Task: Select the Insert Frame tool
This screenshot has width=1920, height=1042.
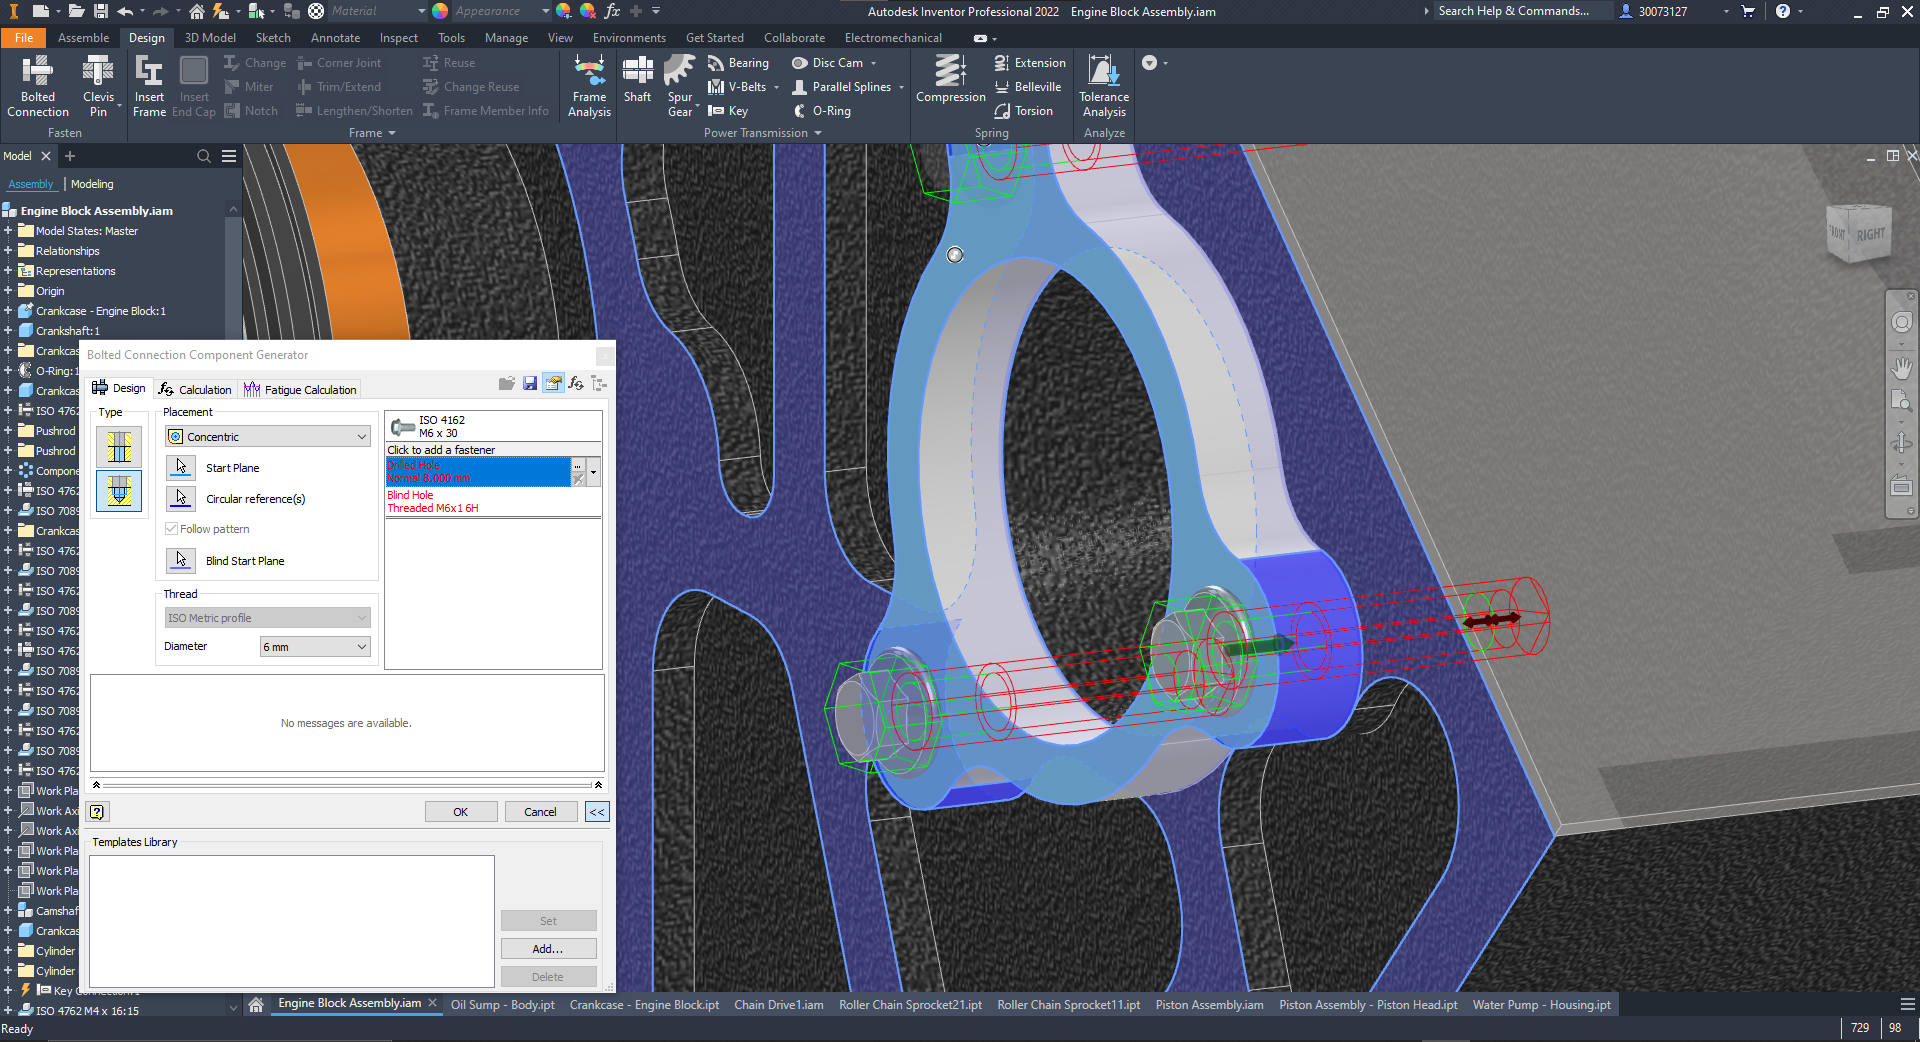Action: [149, 85]
